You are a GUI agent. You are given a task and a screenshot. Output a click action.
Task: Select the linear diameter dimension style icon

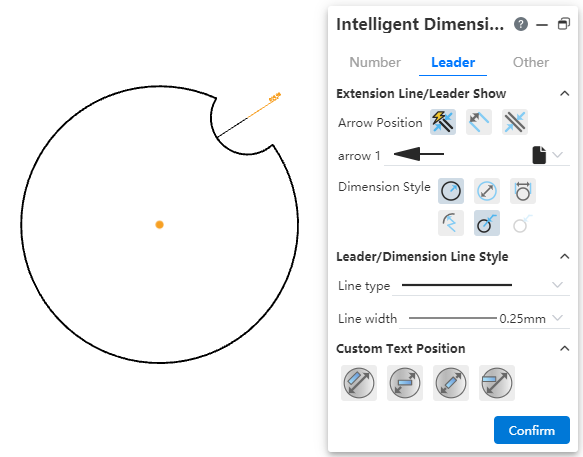(x=523, y=191)
